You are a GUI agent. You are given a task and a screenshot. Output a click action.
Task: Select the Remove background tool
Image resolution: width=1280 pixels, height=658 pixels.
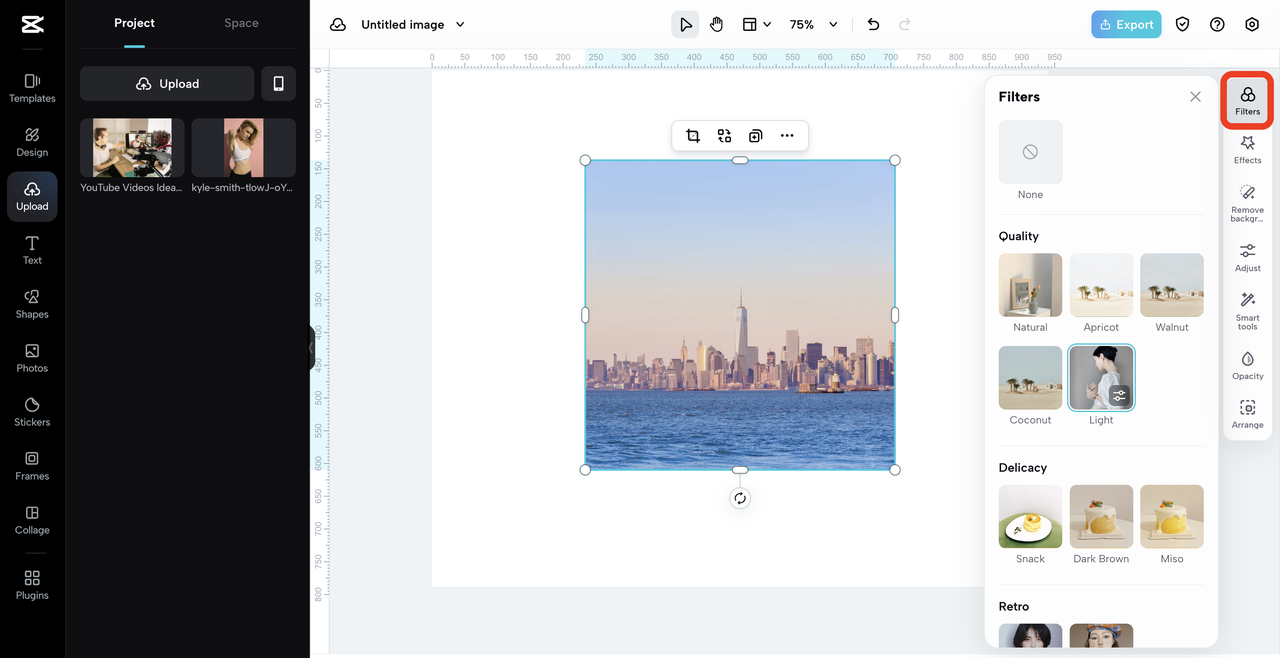1247,201
